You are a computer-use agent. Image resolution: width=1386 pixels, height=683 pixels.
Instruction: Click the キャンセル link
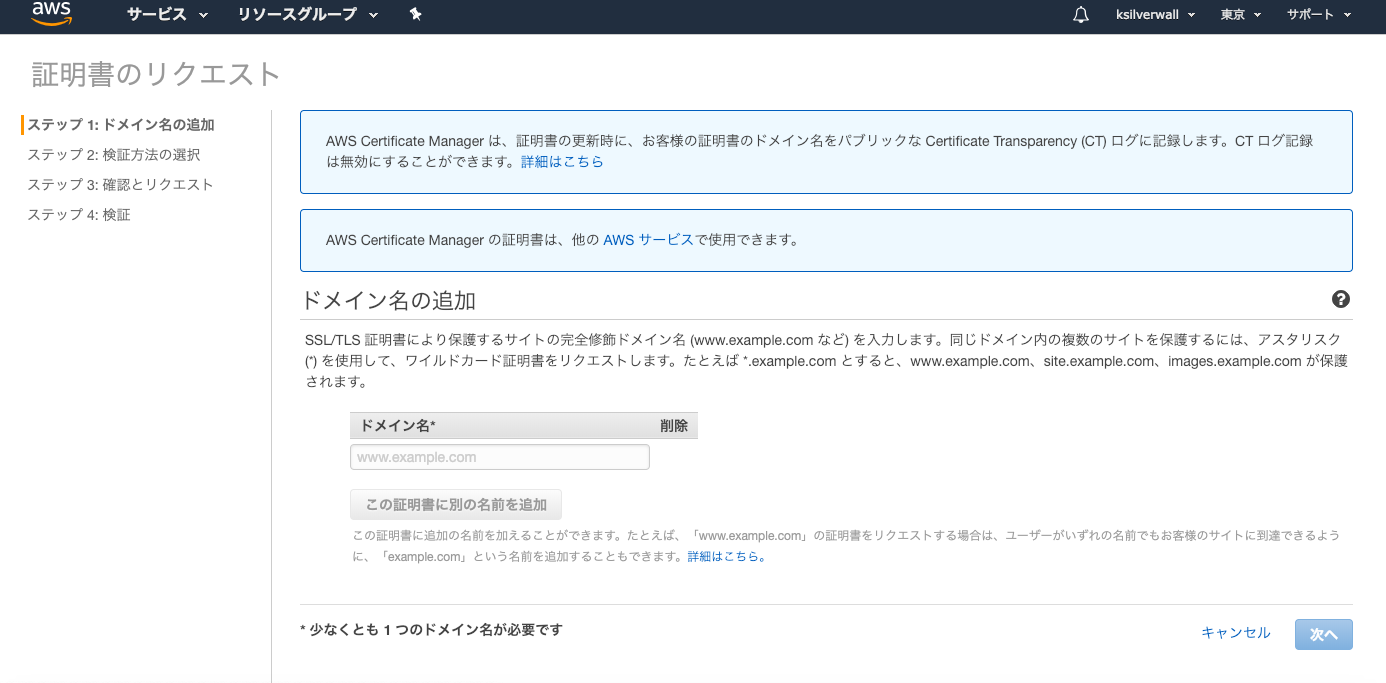(1235, 633)
